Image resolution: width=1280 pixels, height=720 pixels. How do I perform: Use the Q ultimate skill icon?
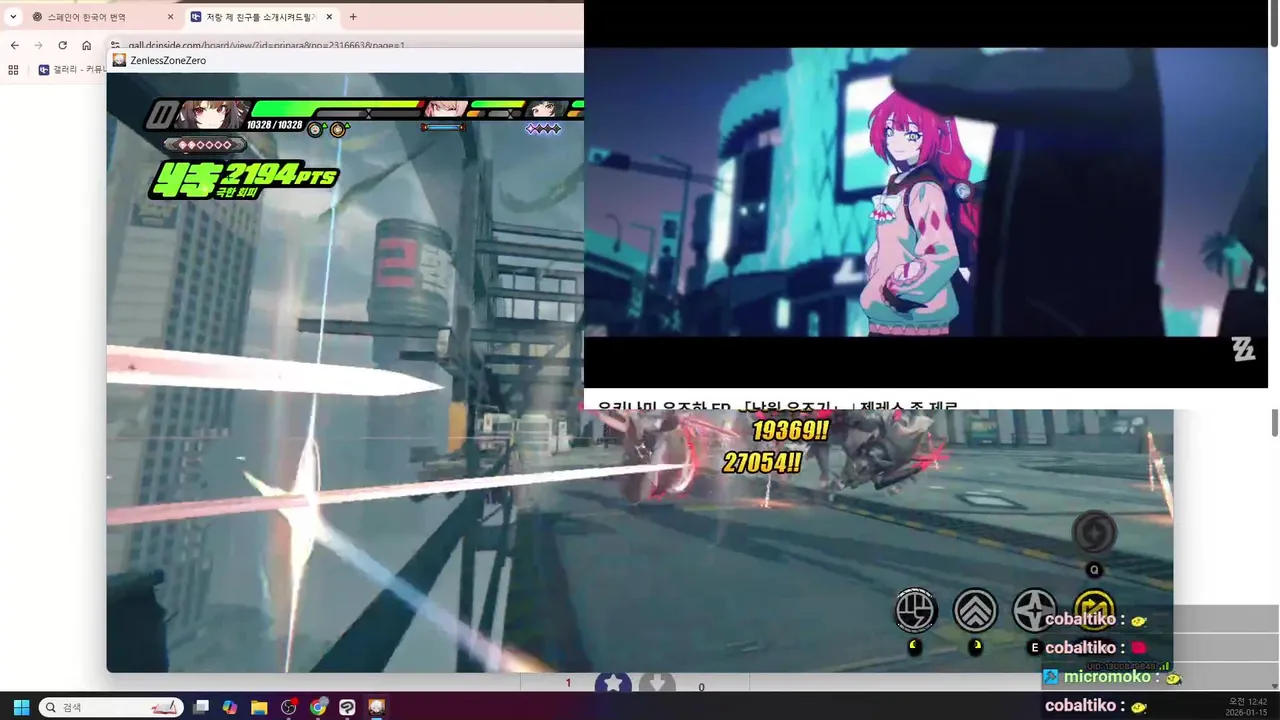1094,532
